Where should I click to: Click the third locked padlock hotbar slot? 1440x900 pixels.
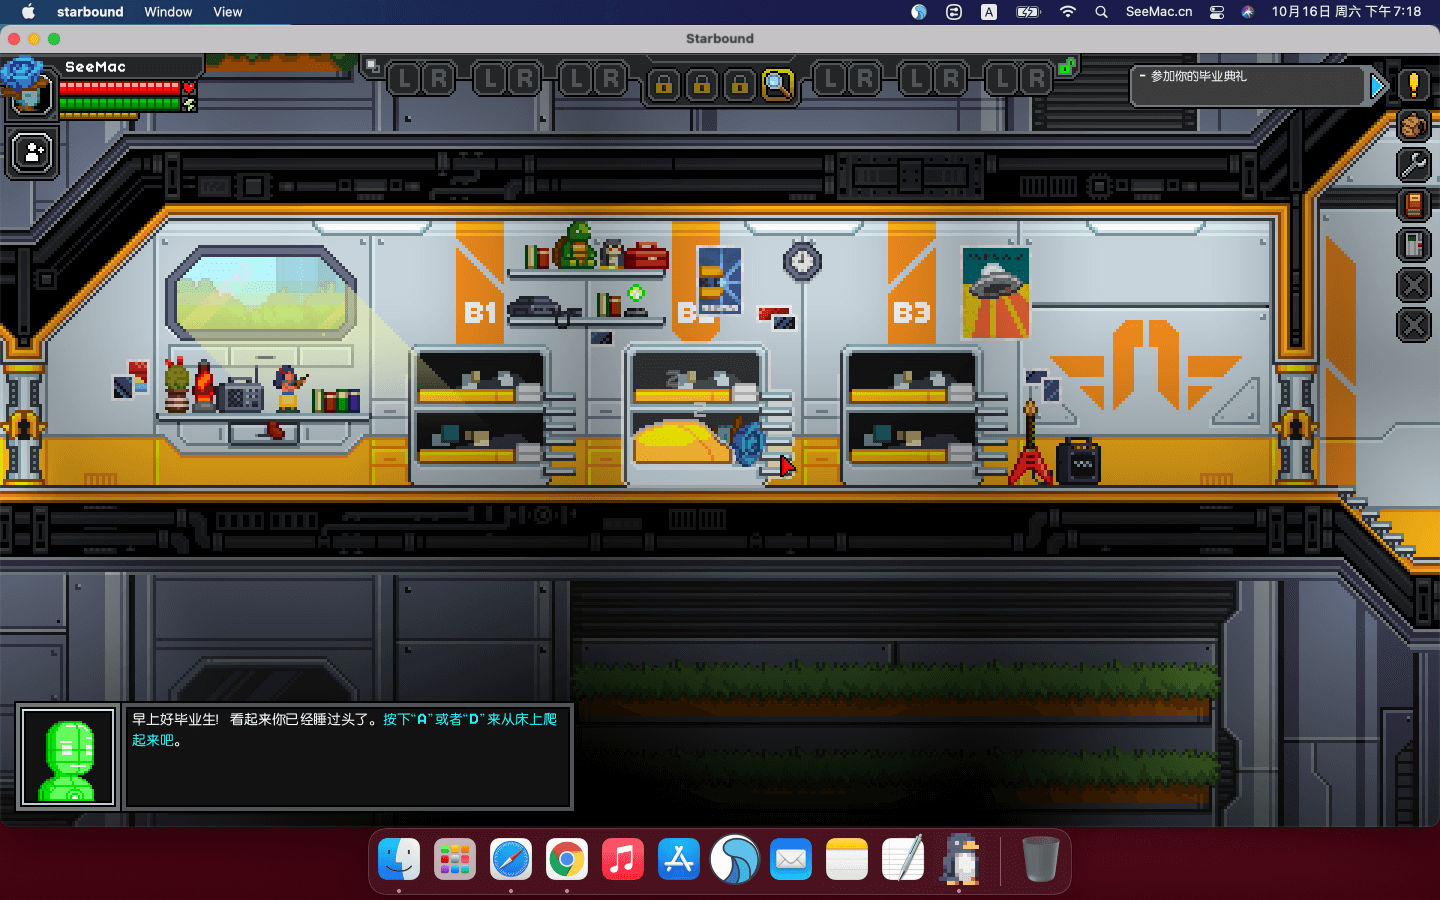[739, 85]
